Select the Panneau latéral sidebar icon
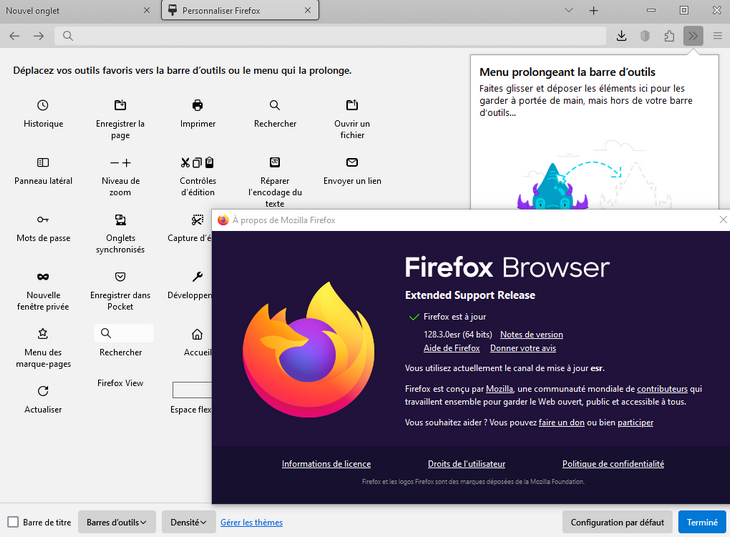The width and height of the screenshot is (730, 537). (x=43, y=163)
